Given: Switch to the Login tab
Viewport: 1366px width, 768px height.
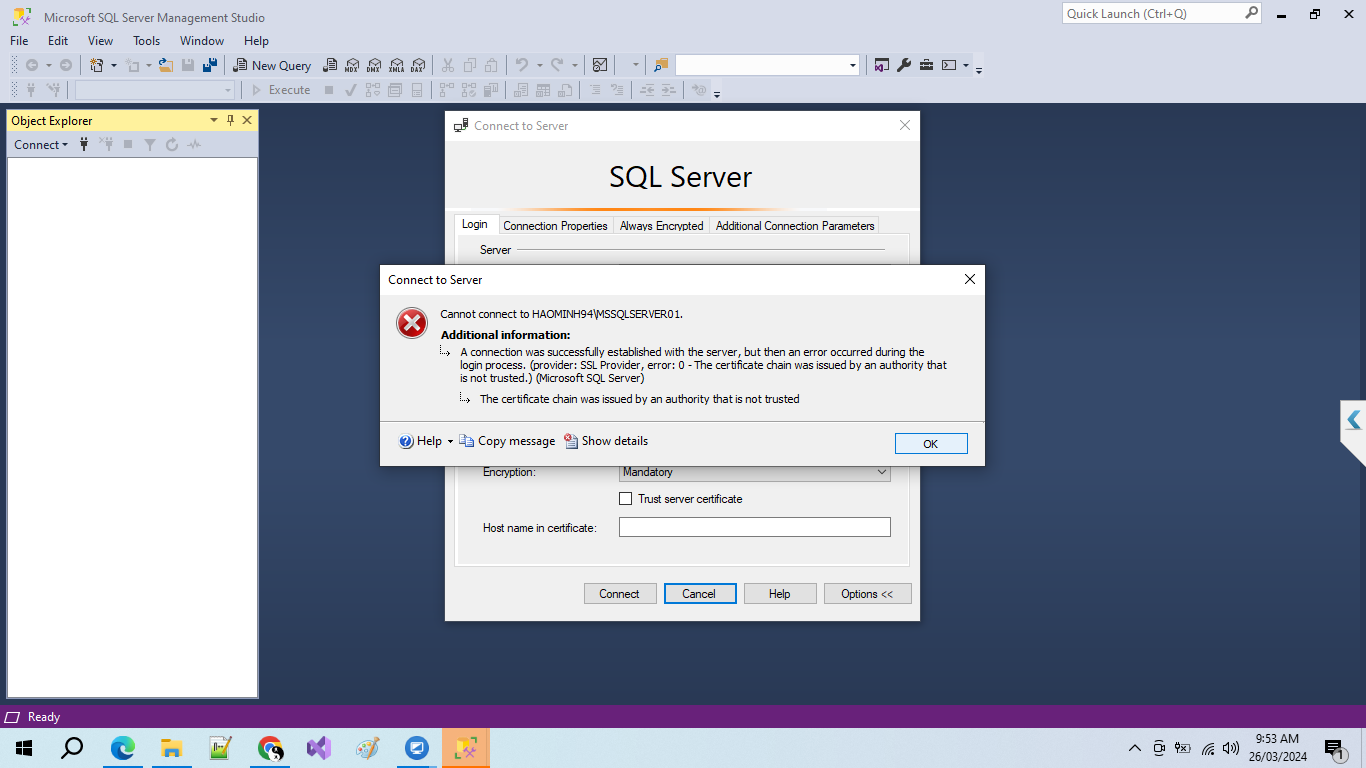Looking at the screenshot, I should click(x=475, y=225).
